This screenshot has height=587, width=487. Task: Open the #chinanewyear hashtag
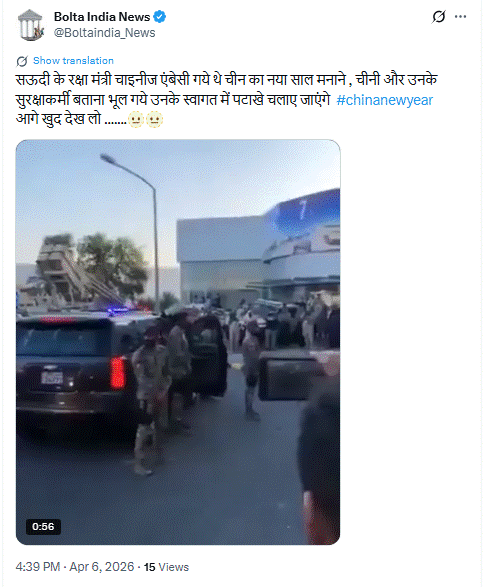(x=384, y=100)
